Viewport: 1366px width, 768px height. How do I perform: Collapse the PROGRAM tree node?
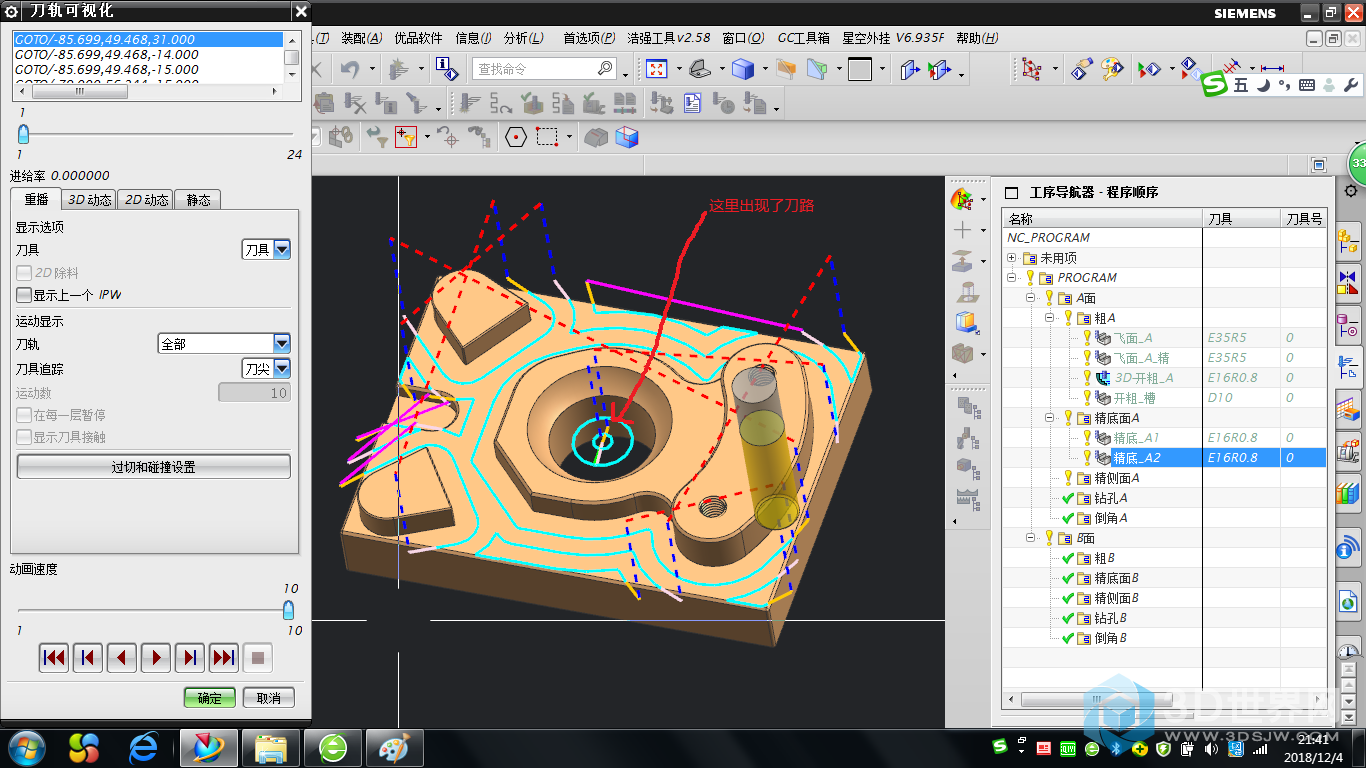tap(1012, 278)
